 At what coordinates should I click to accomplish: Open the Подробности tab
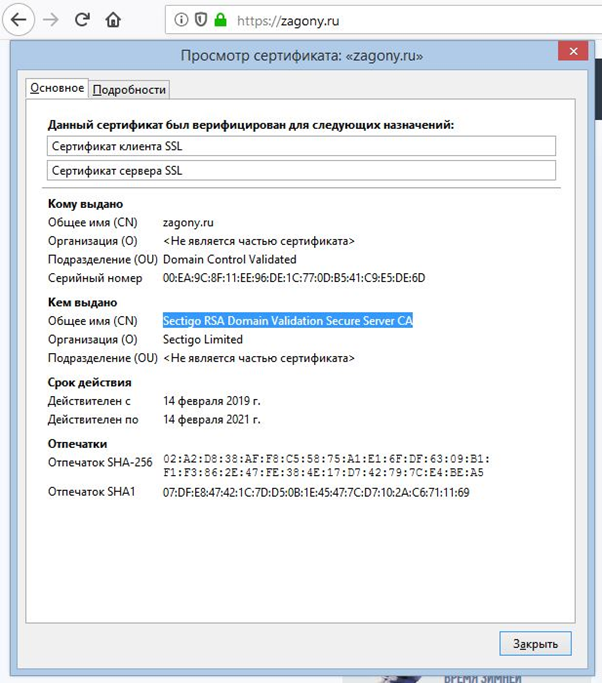[129, 90]
